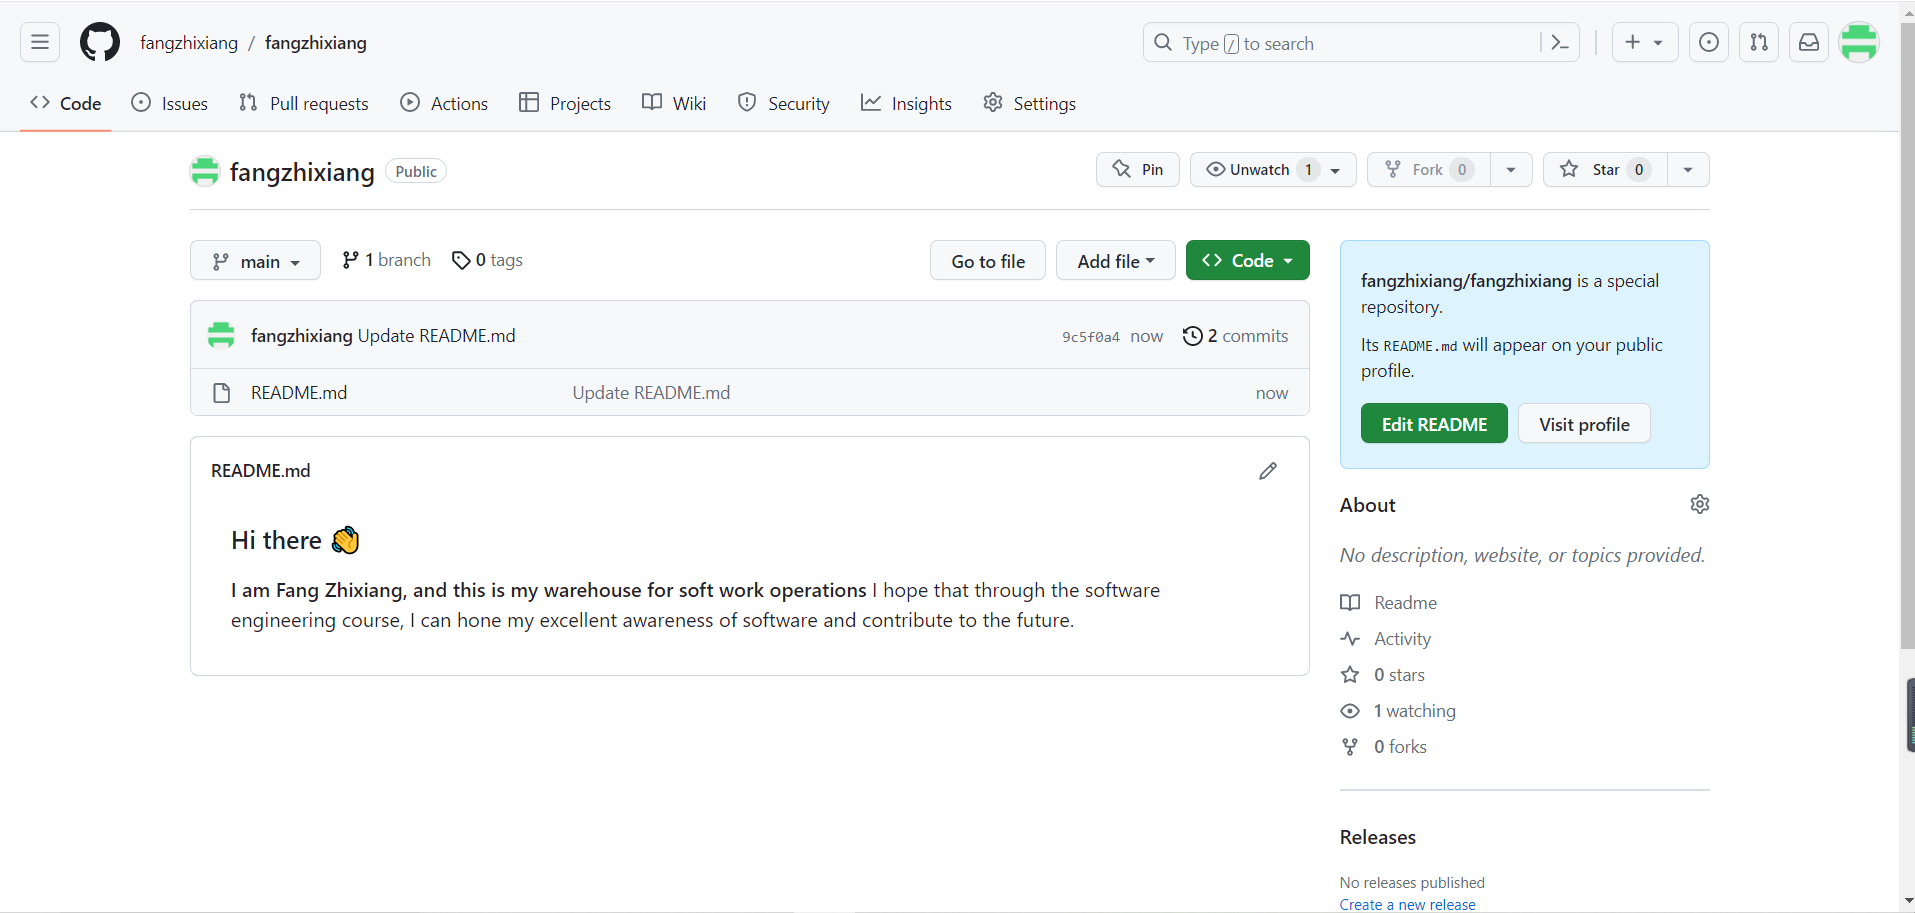Open the fangzhixiang owner breadcrumb link
Screen dimensions: 1915x913
click(189, 43)
